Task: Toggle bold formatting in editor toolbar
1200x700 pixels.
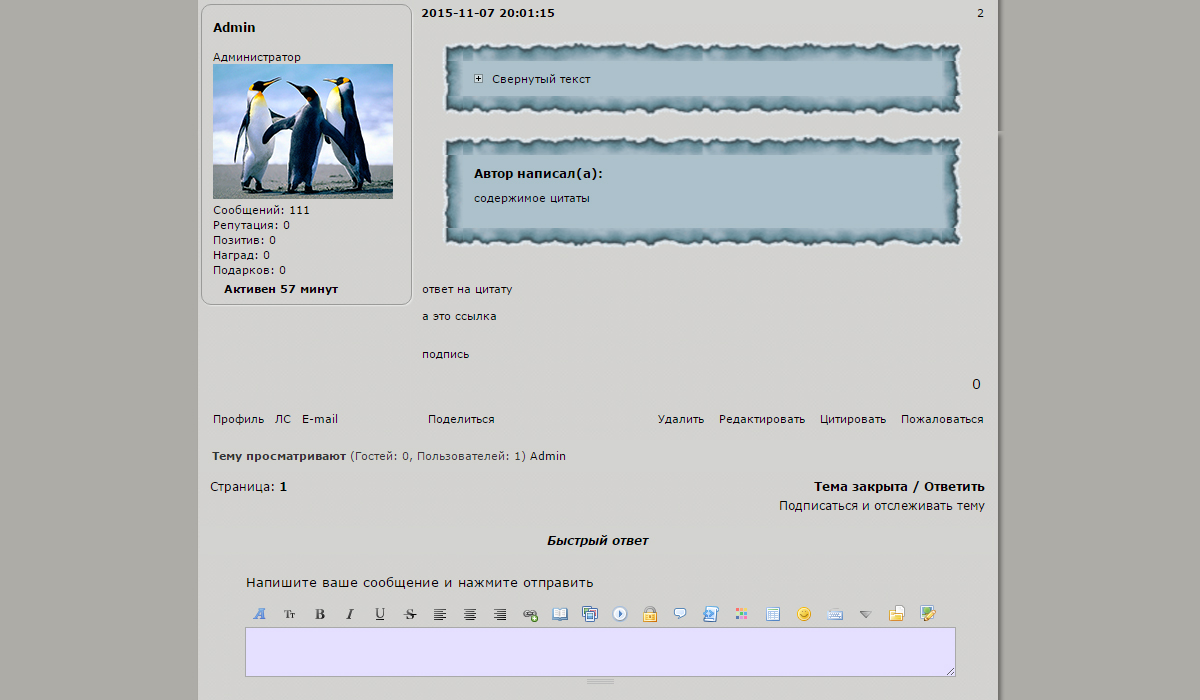Action: [x=320, y=614]
